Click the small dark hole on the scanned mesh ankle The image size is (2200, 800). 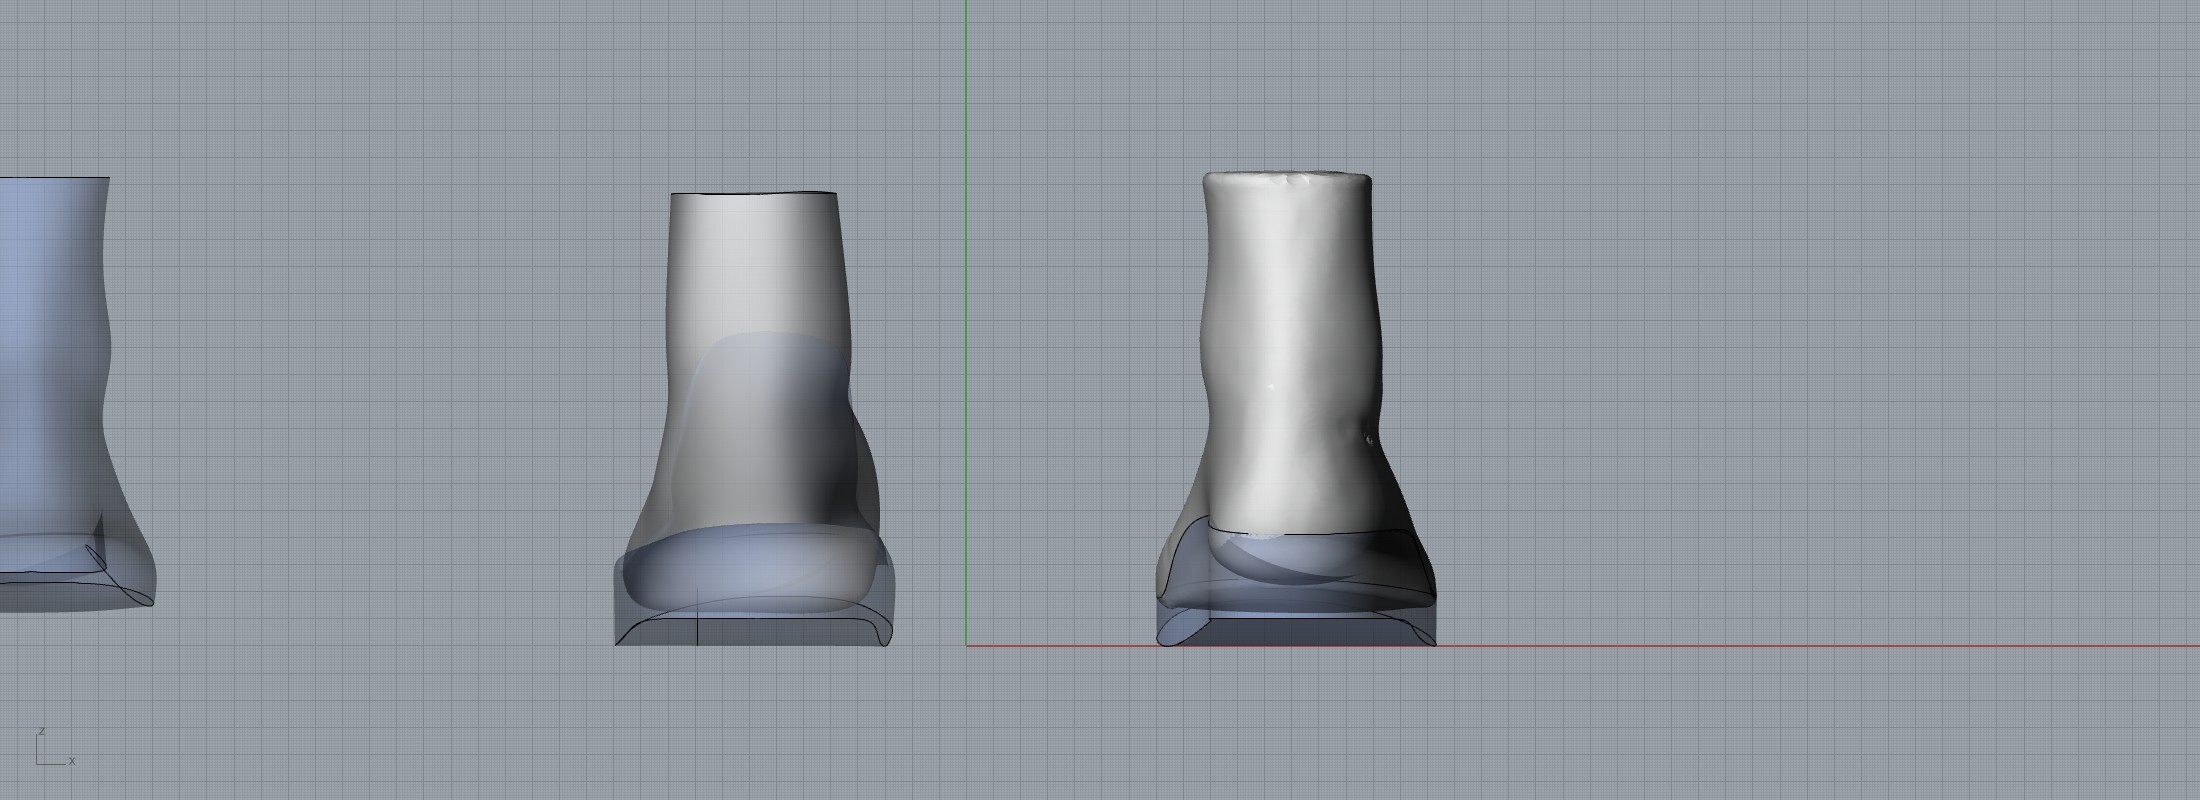pos(1368,437)
